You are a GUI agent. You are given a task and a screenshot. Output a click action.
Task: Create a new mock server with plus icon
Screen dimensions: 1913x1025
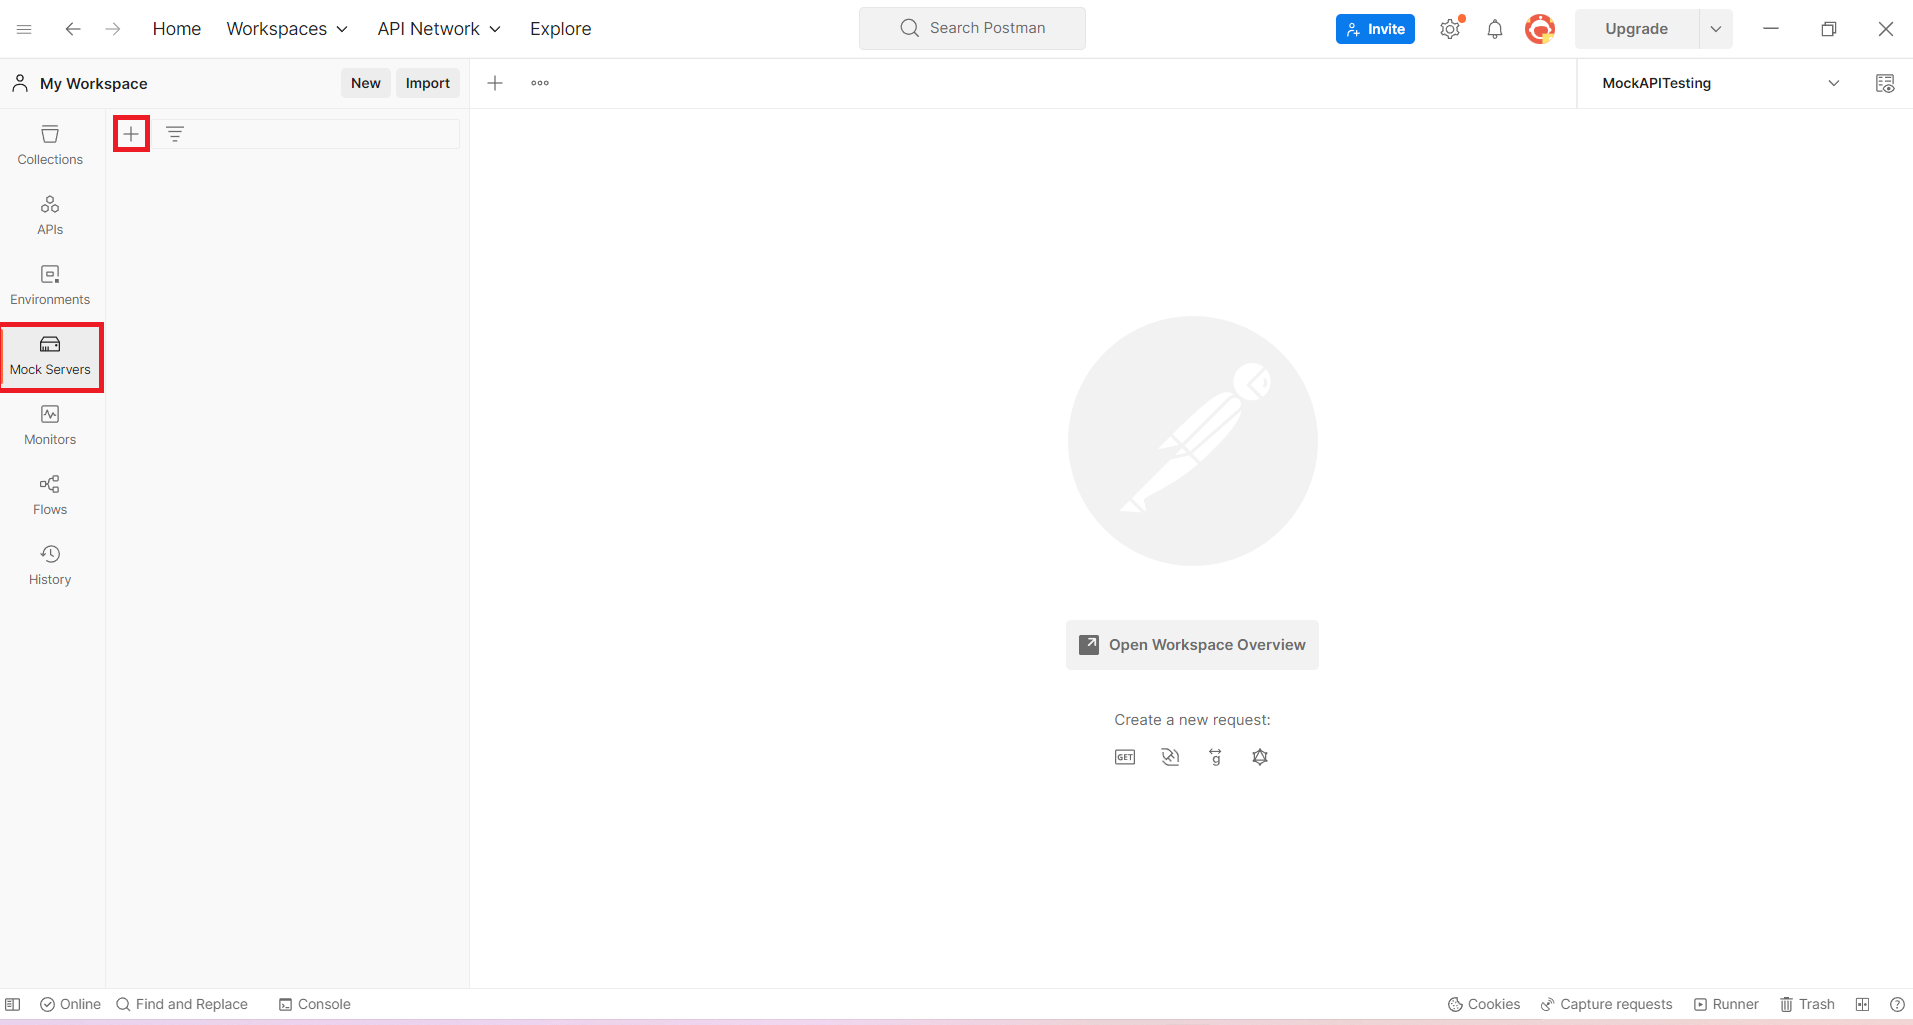[x=131, y=134]
